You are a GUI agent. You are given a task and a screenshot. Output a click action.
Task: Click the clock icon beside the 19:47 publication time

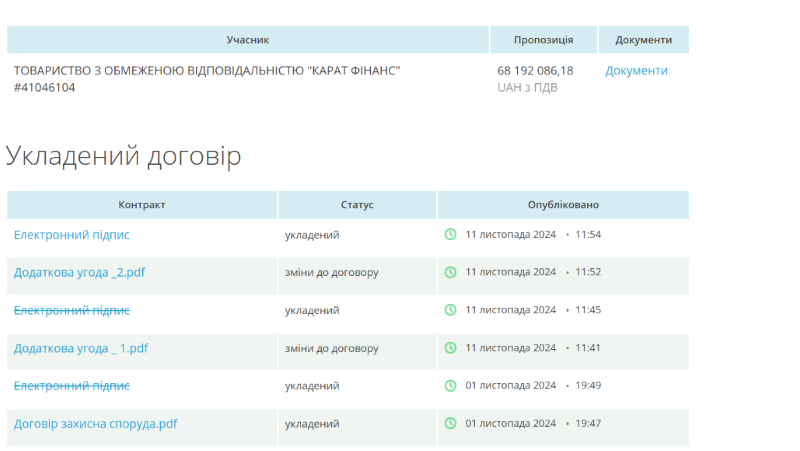450,424
